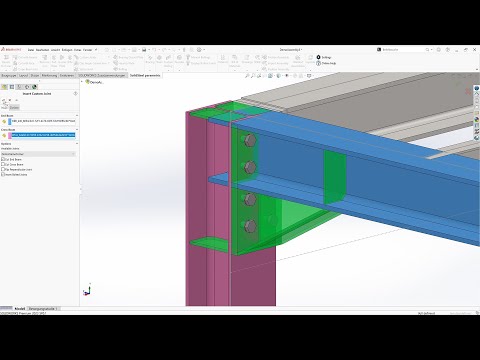Open the Ansicht menu
The height and width of the screenshot is (360, 480).
point(55,50)
